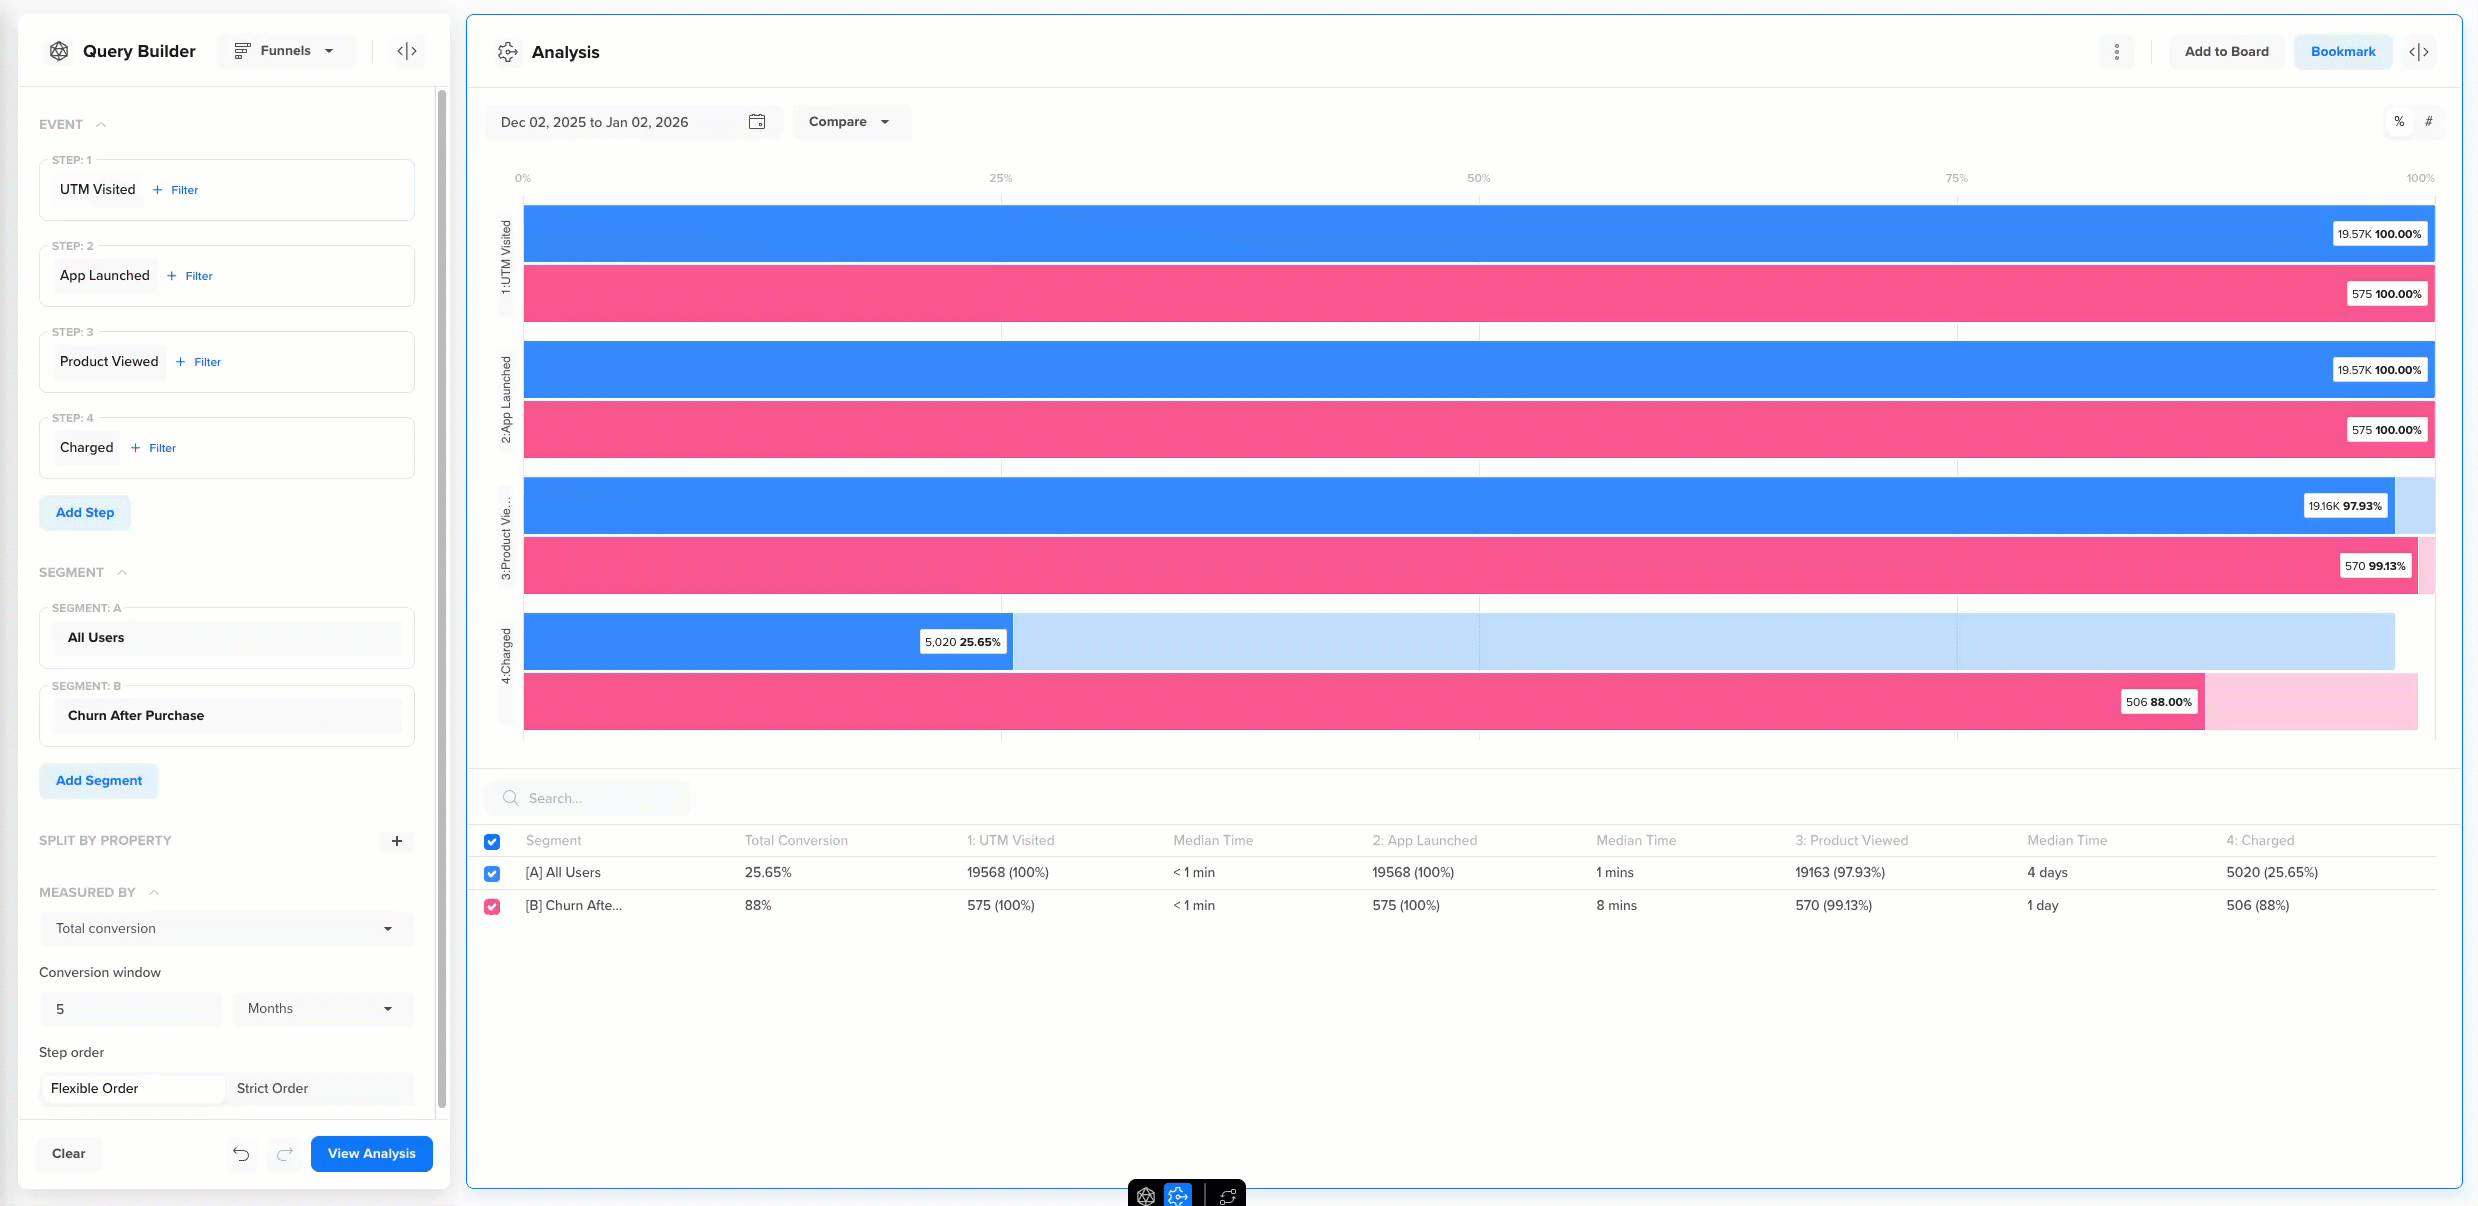This screenshot has height=1206, width=2478.
Task: Add a split by property with plus icon
Action: coord(397,841)
